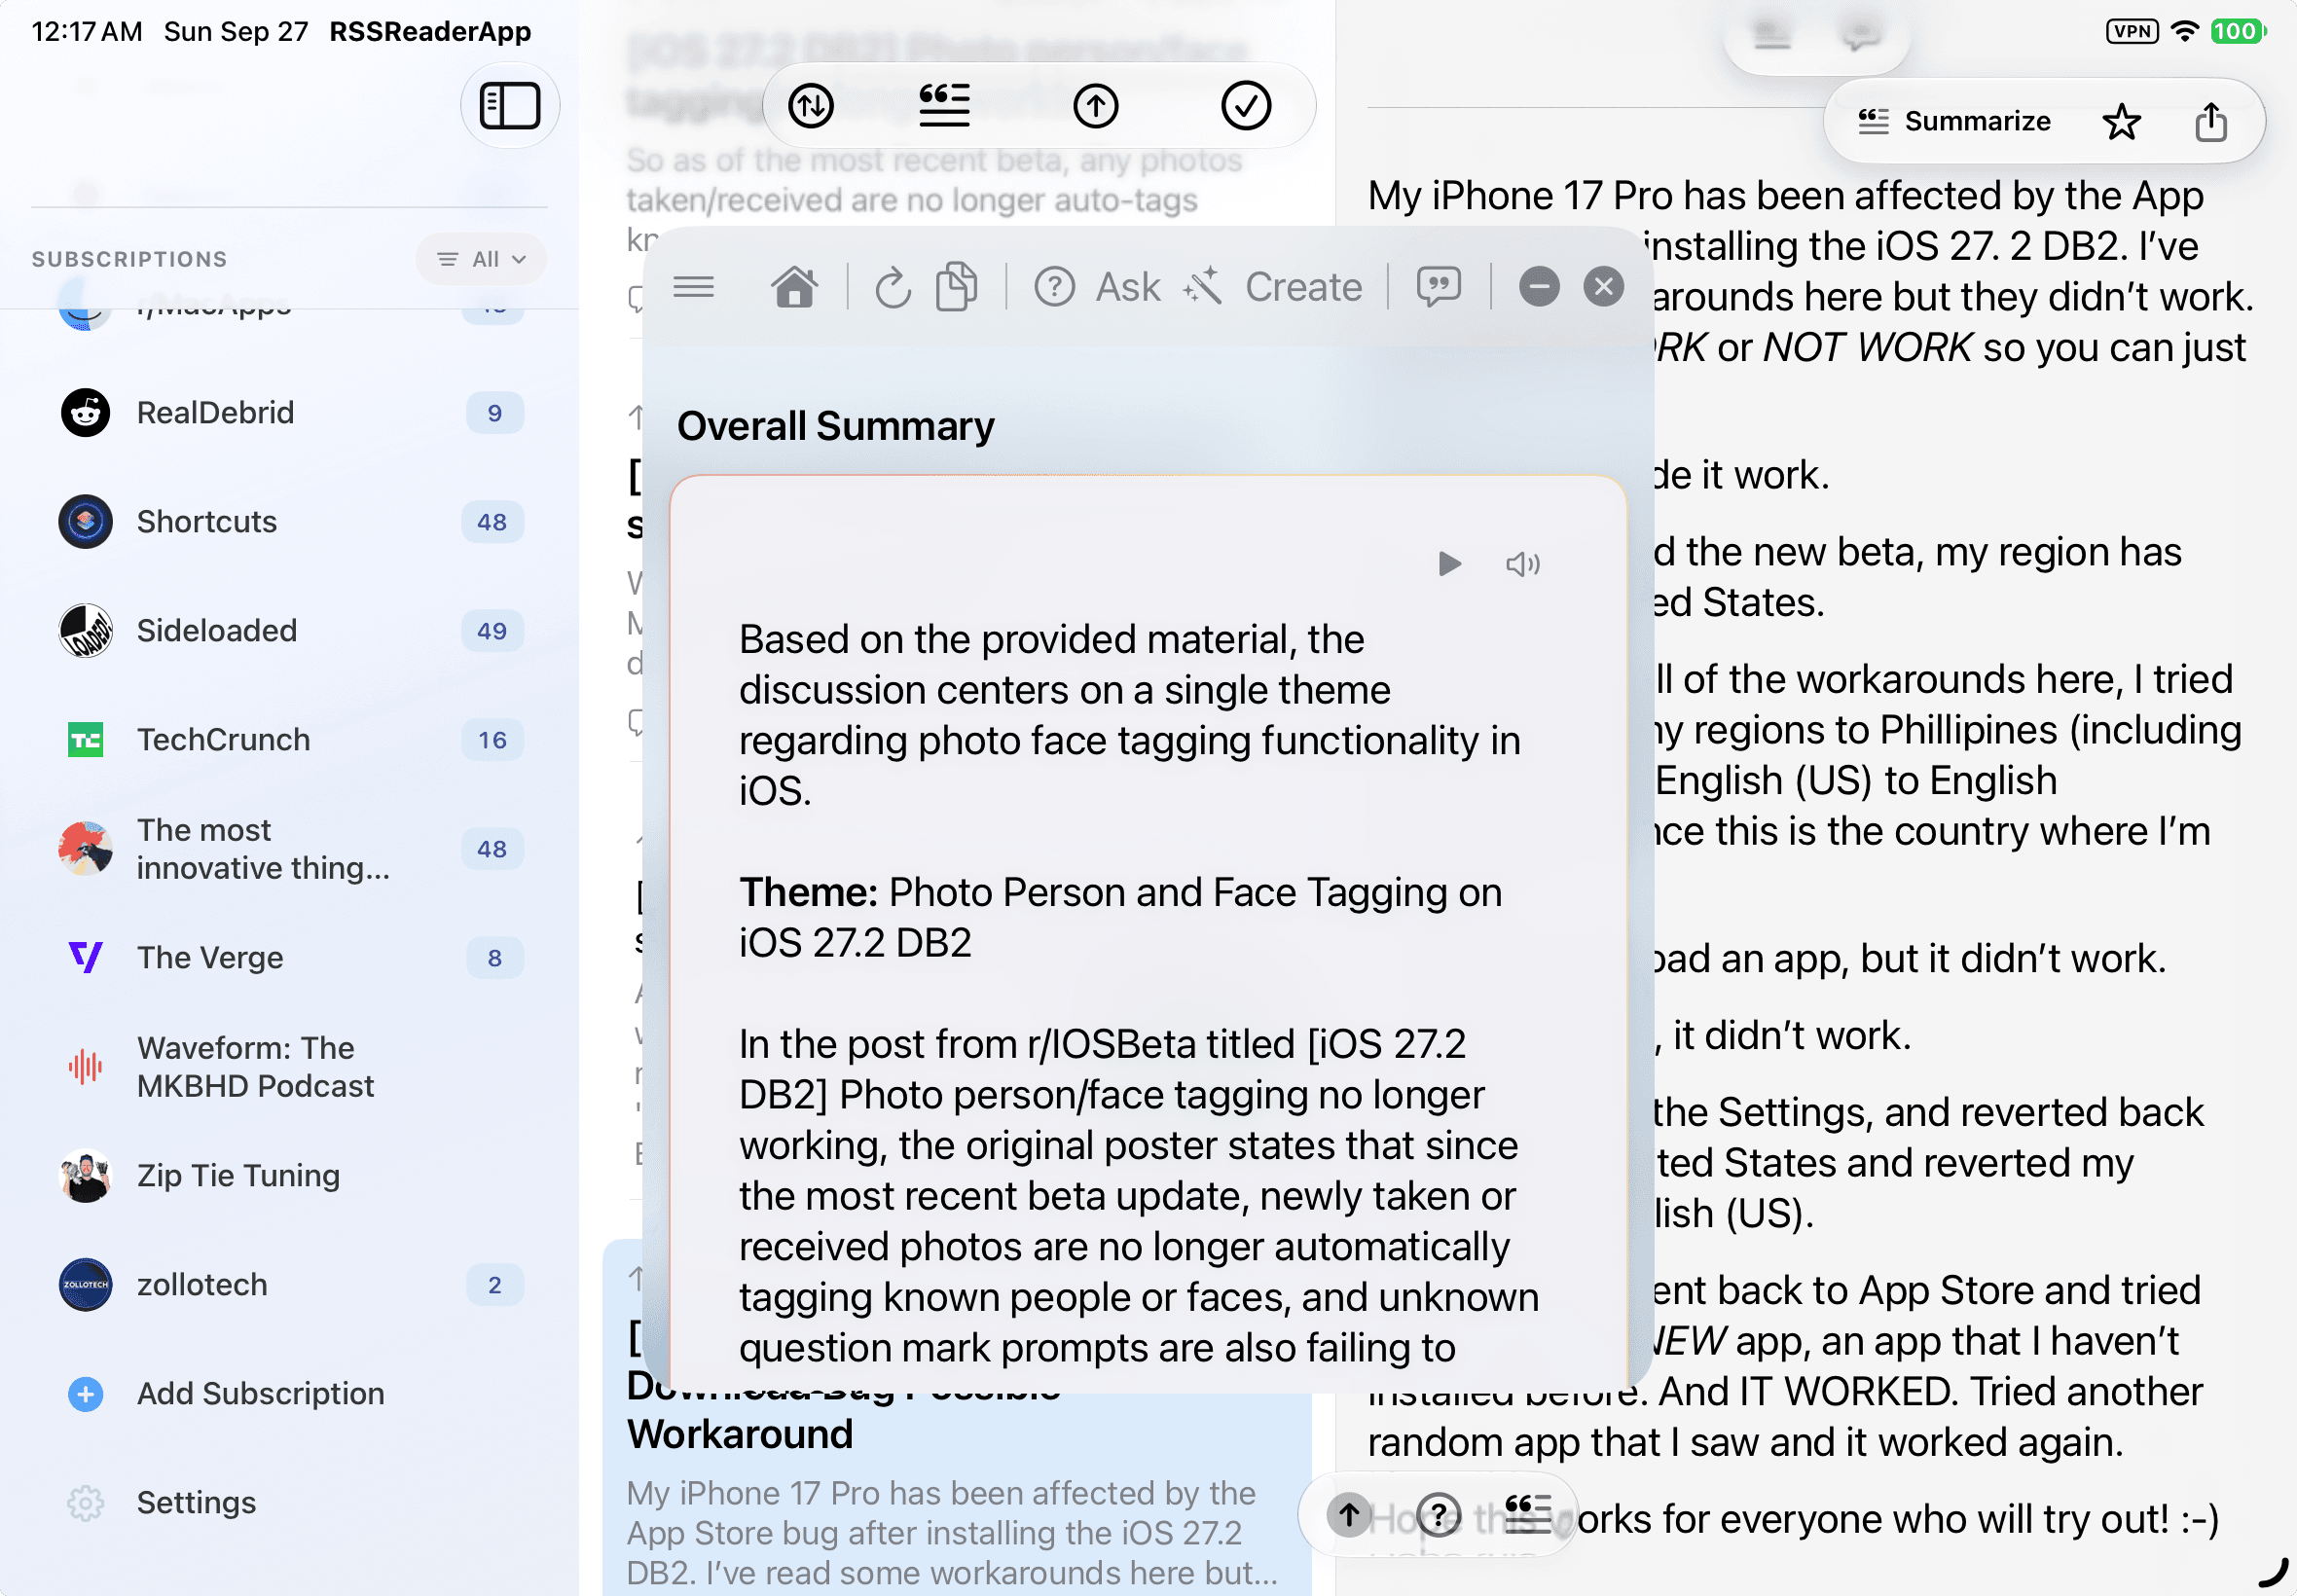Click the Waveform podcast icon
Image resolution: width=2297 pixels, height=1596 pixels.
tap(85, 1067)
